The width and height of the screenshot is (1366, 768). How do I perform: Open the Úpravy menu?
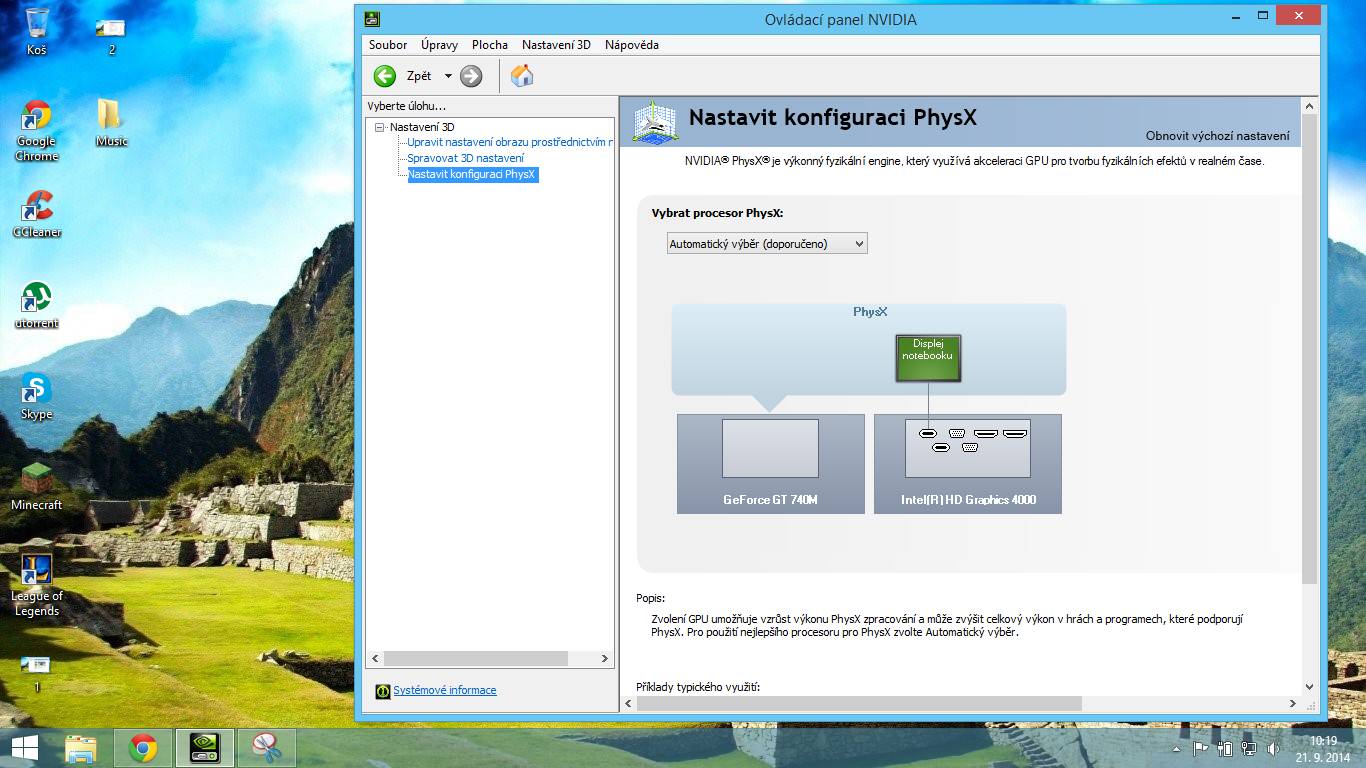(x=439, y=45)
